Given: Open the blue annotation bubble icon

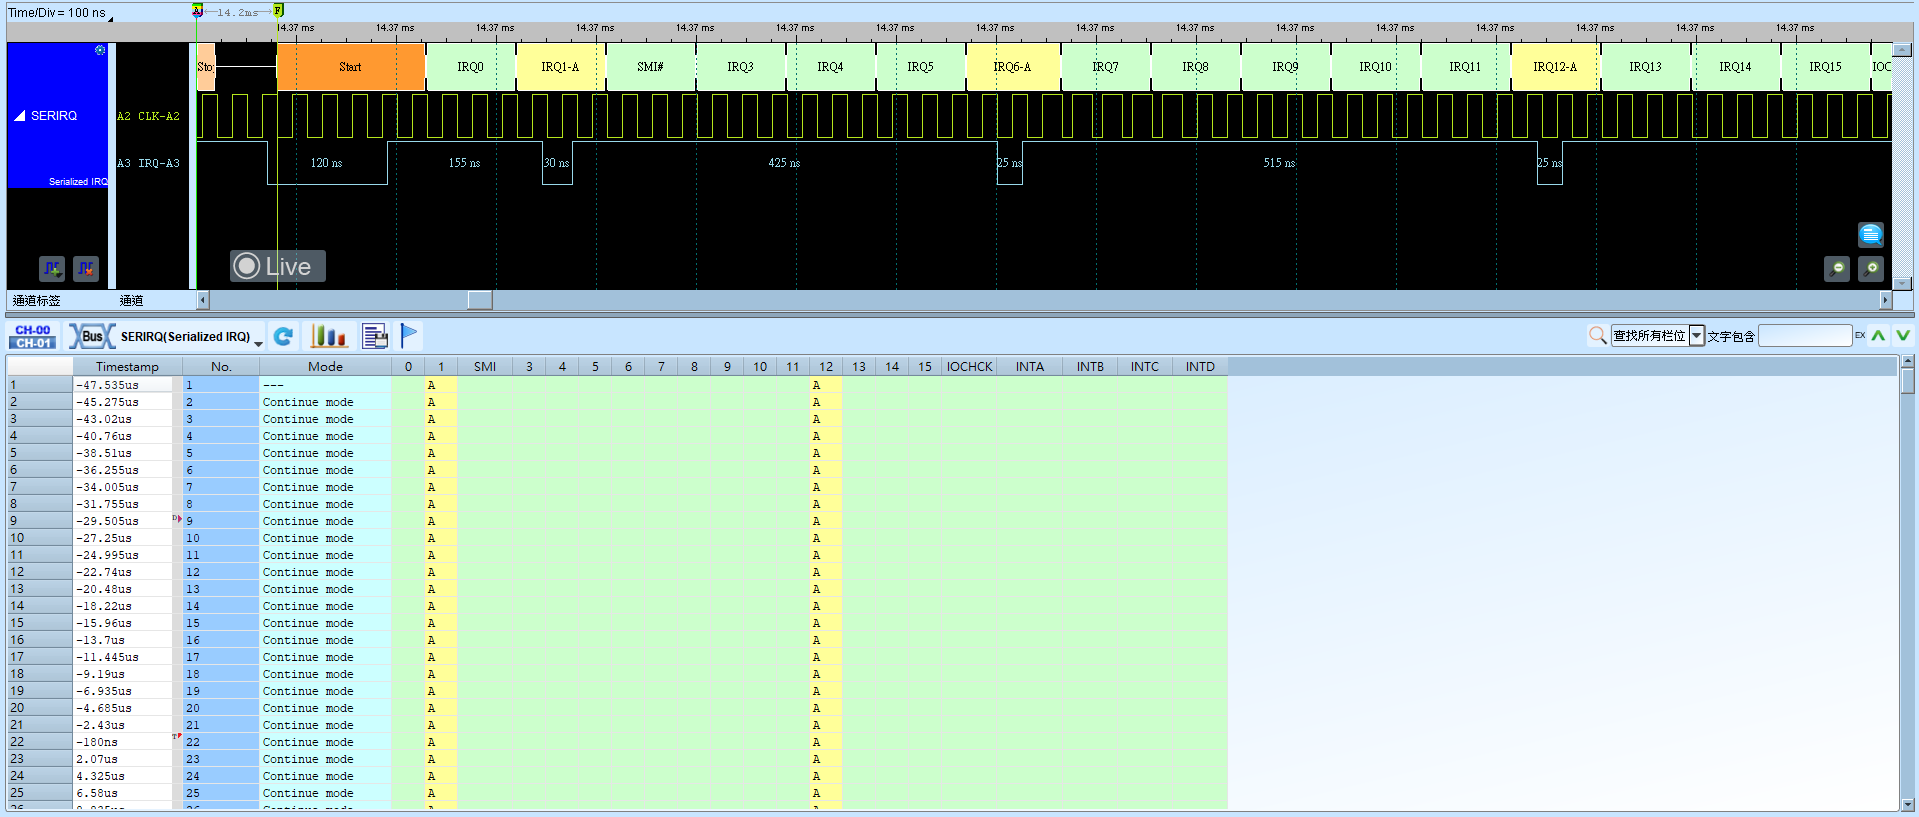Looking at the screenshot, I should [x=1871, y=234].
